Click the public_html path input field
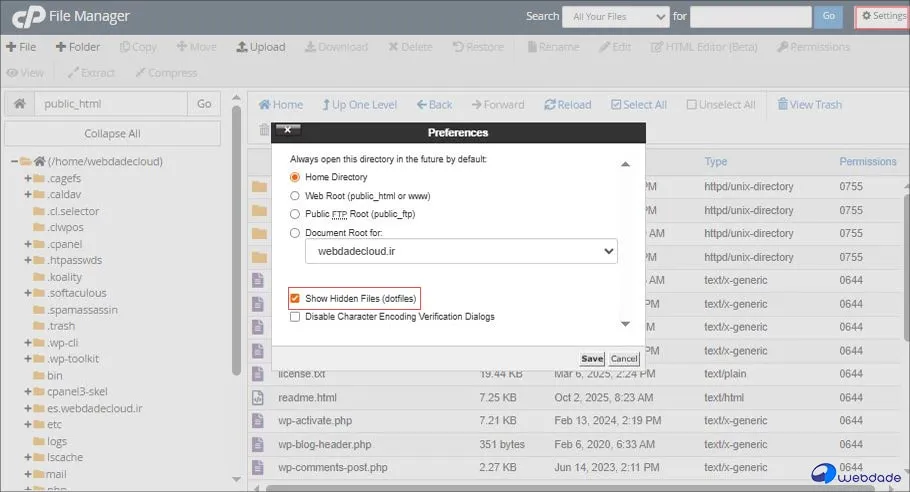The width and height of the screenshot is (910, 492). (111, 104)
